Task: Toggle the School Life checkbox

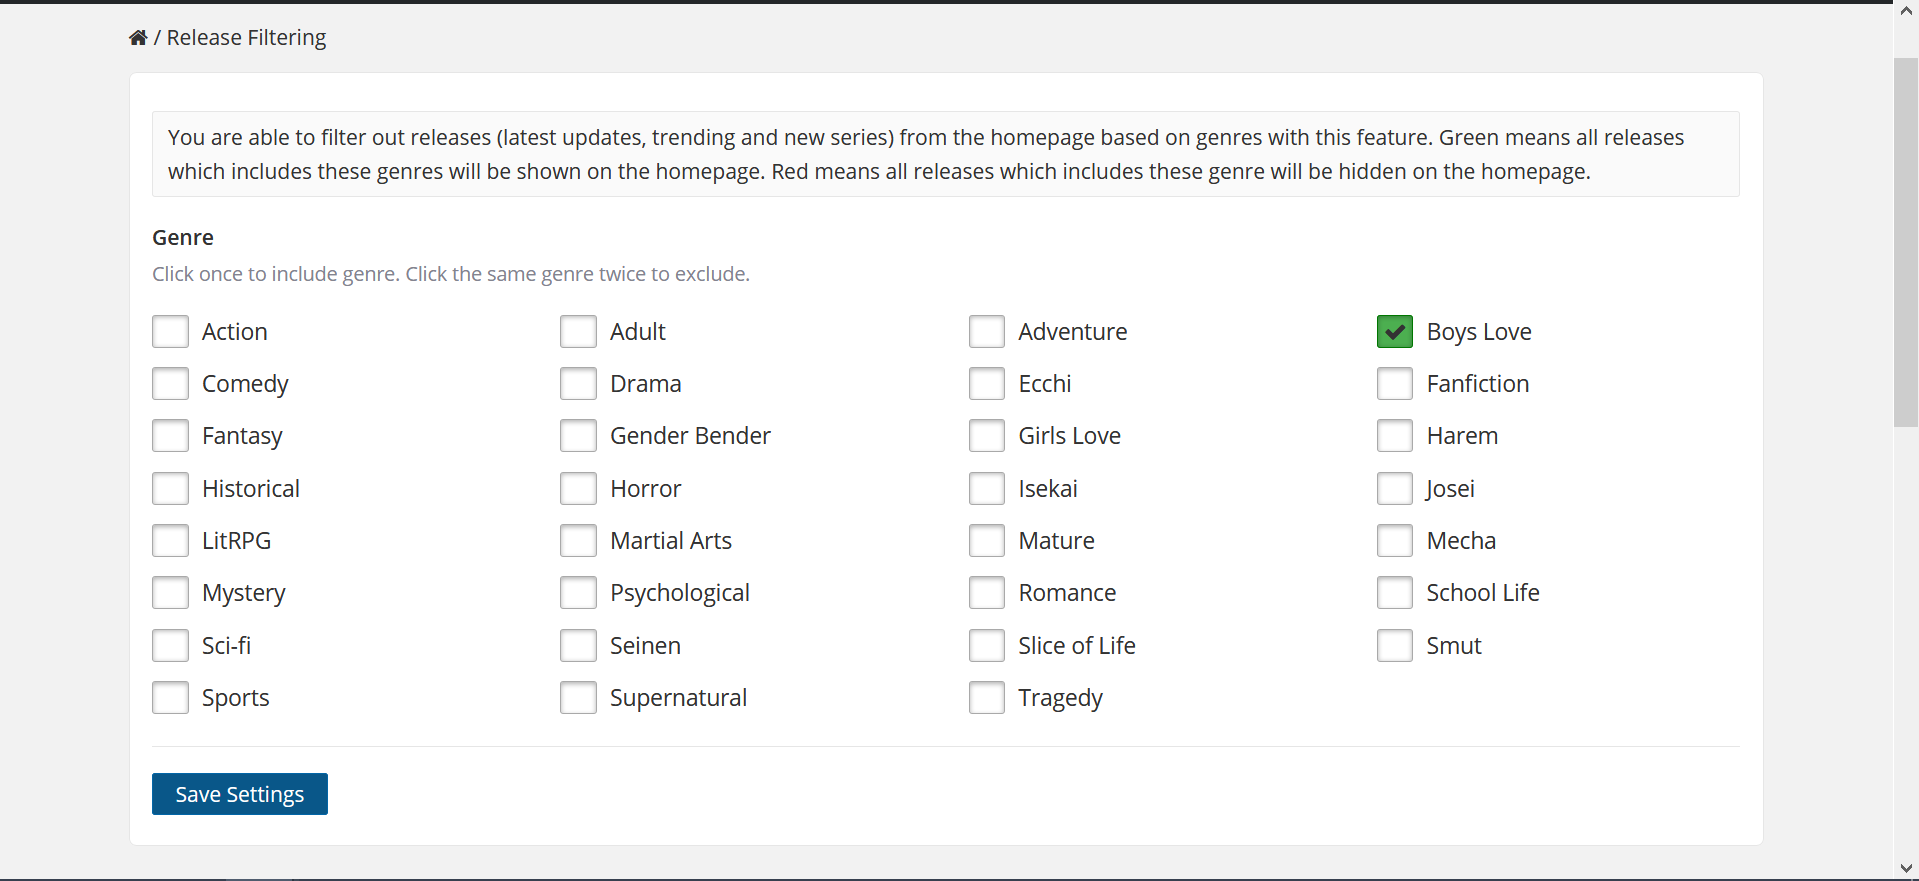Action: click(1394, 593)
